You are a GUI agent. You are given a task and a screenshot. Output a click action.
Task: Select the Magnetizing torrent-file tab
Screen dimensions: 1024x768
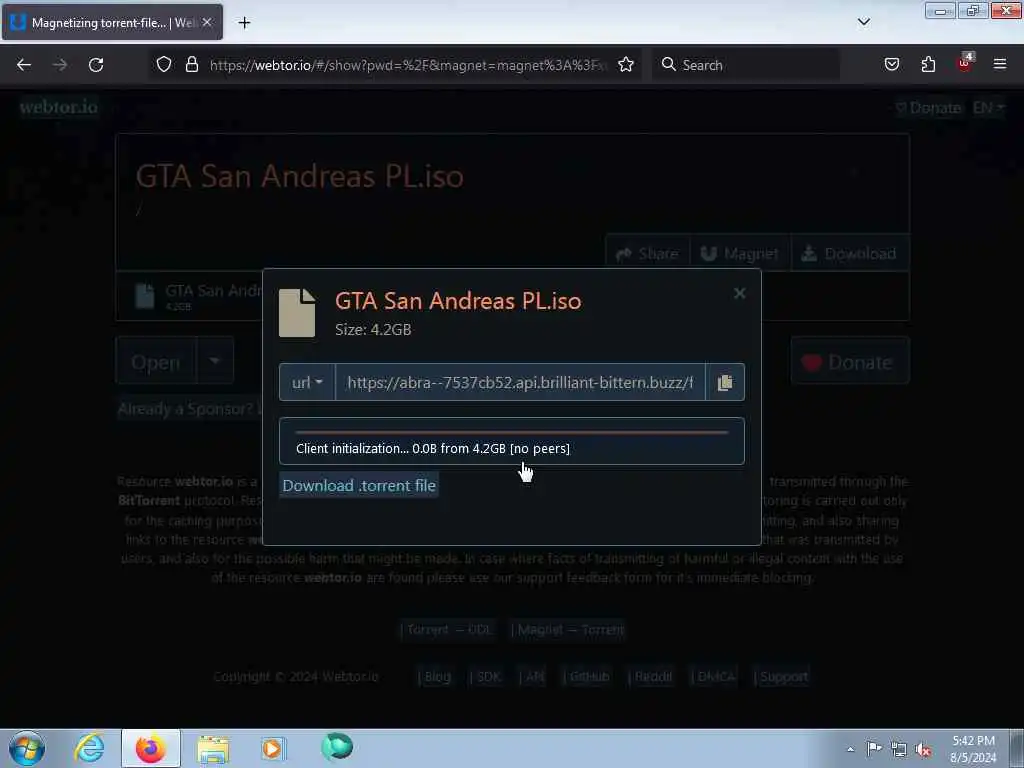(112, 22)
